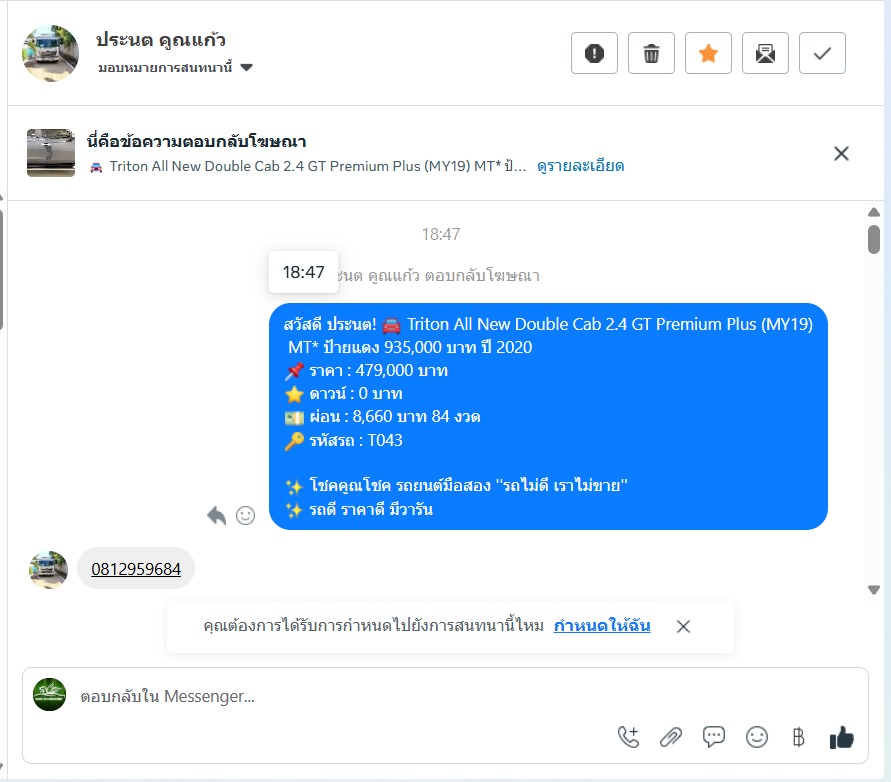Attach a file with paperclip icon
Screen dimensions: 891x782
tap(671, 737)
